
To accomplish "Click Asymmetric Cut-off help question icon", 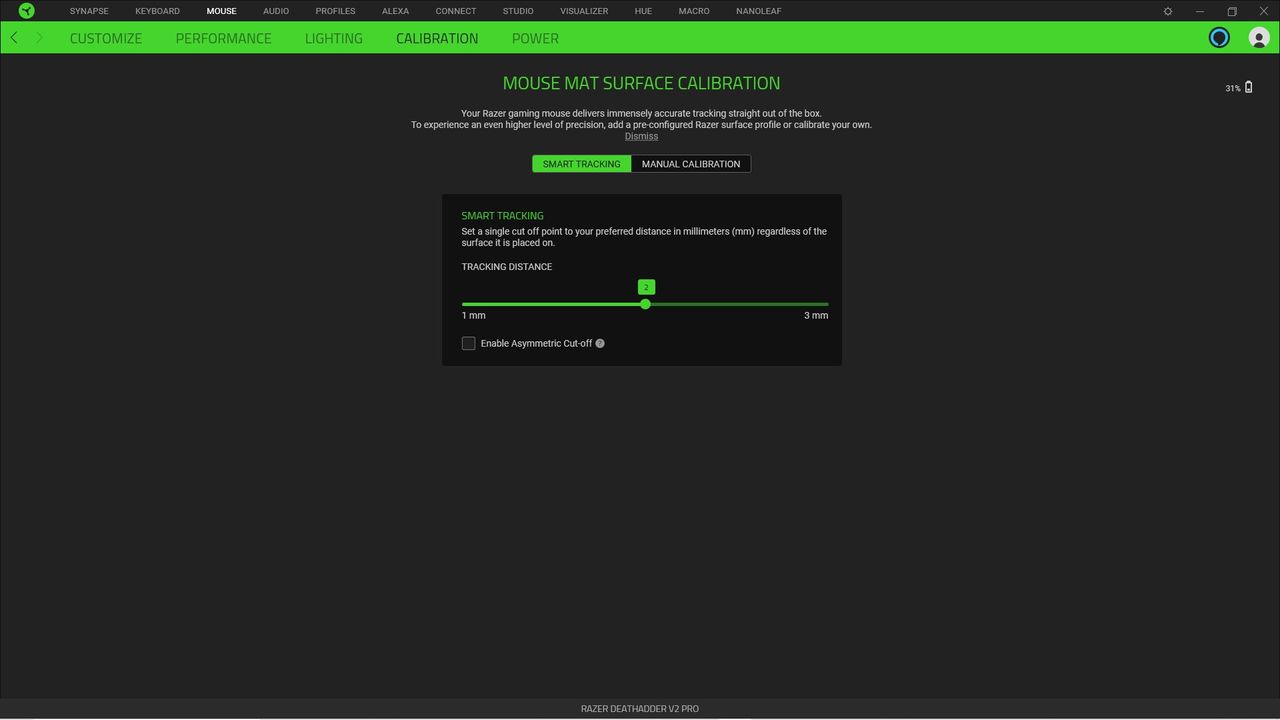I will [600, 343].
